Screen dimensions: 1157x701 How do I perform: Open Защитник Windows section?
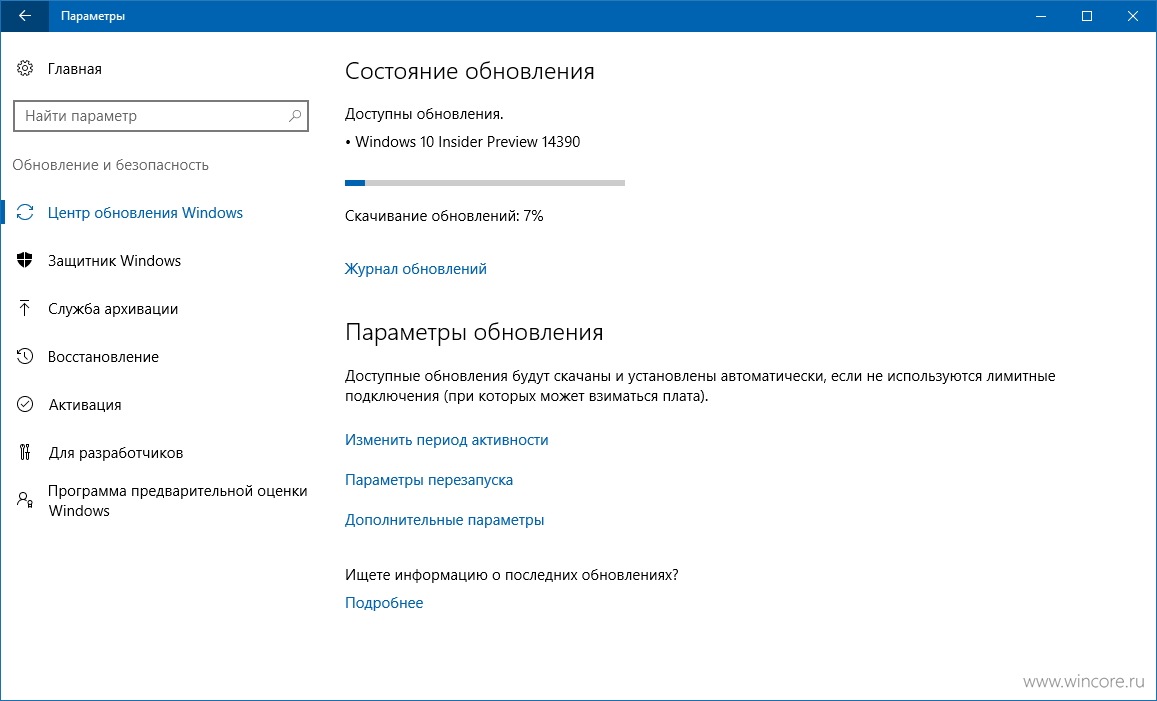[114, 260]
